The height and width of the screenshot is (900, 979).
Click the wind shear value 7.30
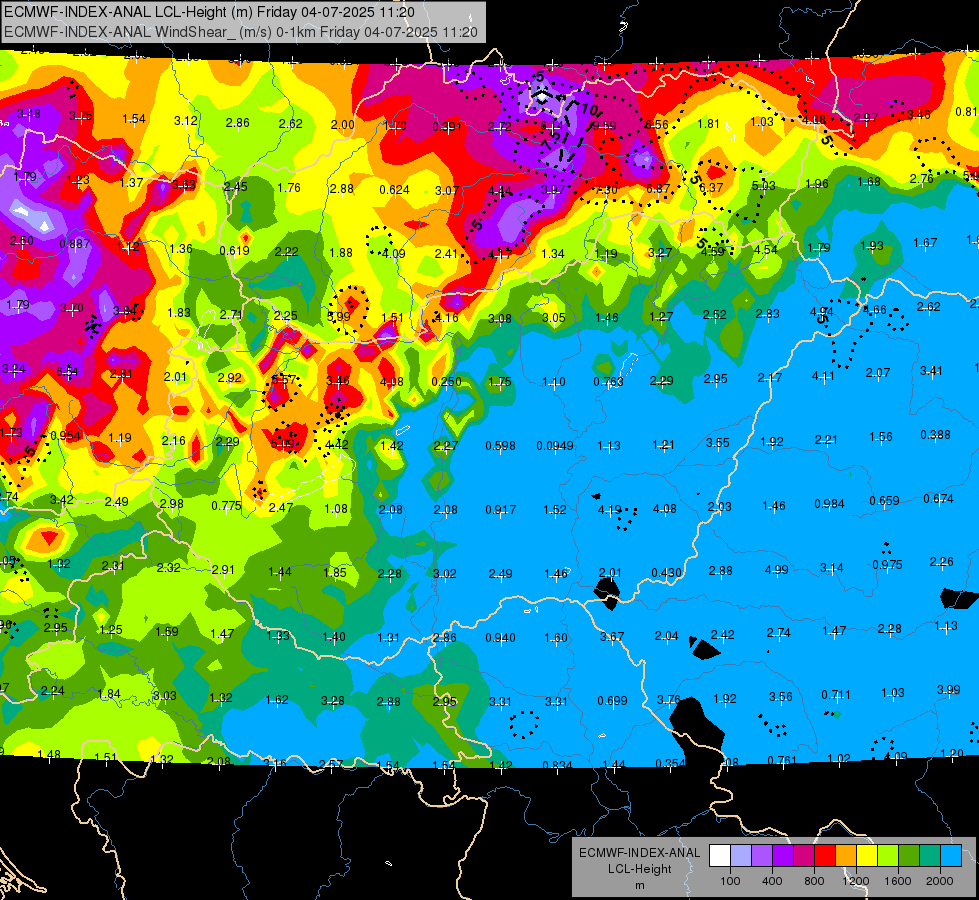click(x=606, y=189)
